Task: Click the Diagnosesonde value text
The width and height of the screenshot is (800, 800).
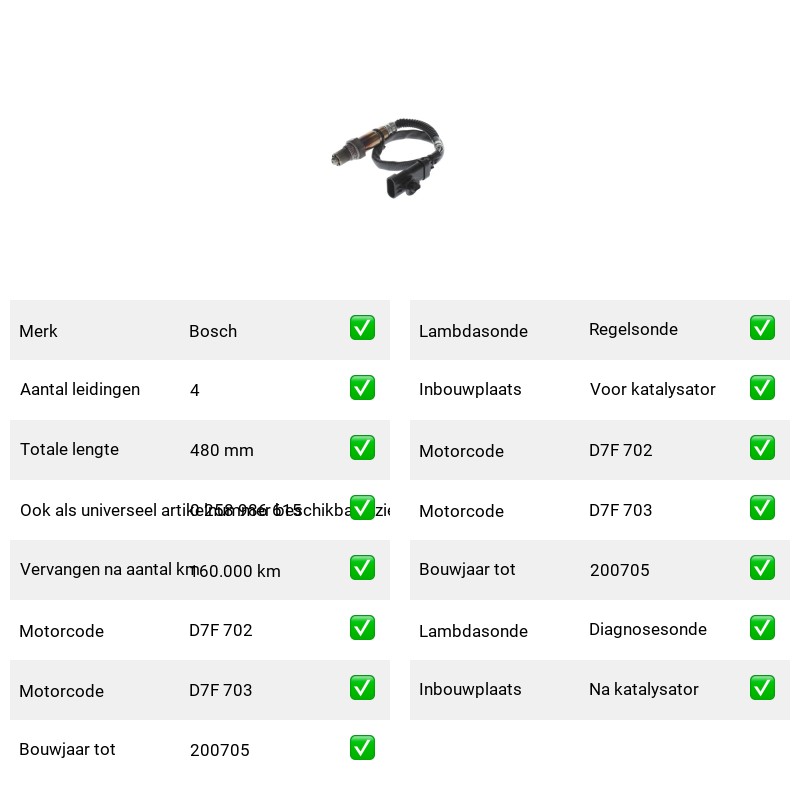Action: coord(647,630)
